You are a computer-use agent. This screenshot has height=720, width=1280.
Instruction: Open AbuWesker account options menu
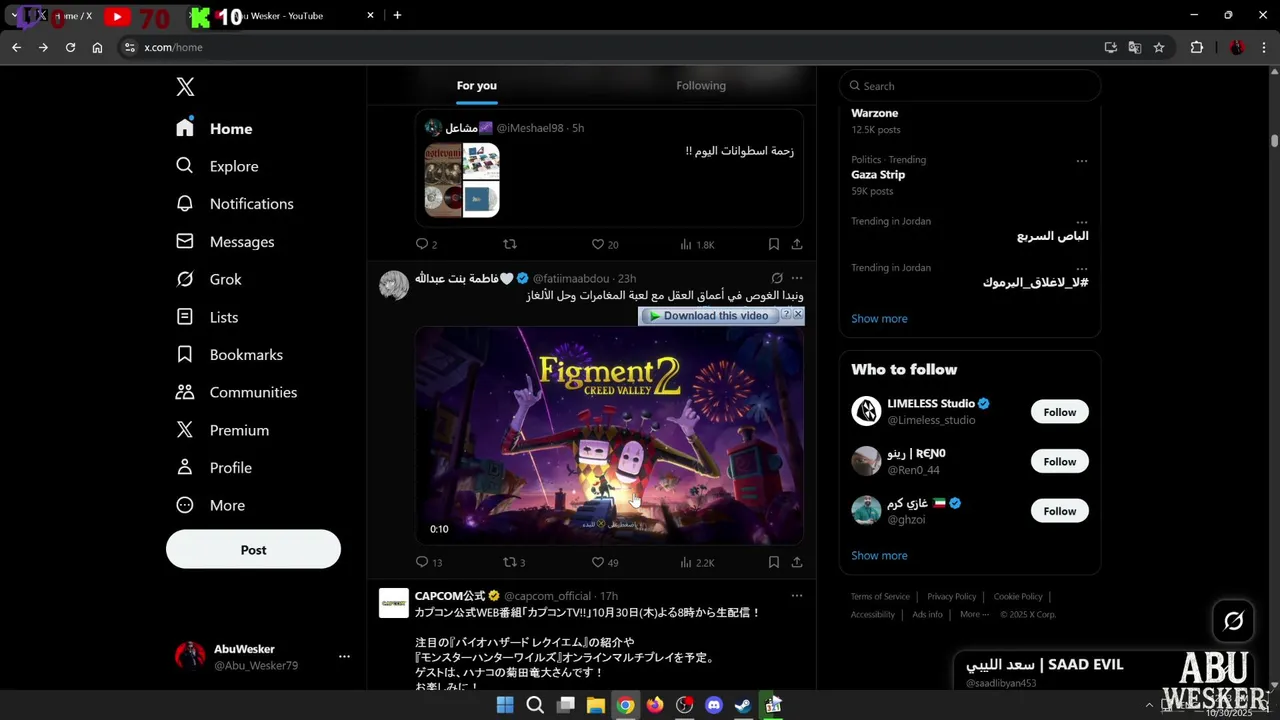344,657
